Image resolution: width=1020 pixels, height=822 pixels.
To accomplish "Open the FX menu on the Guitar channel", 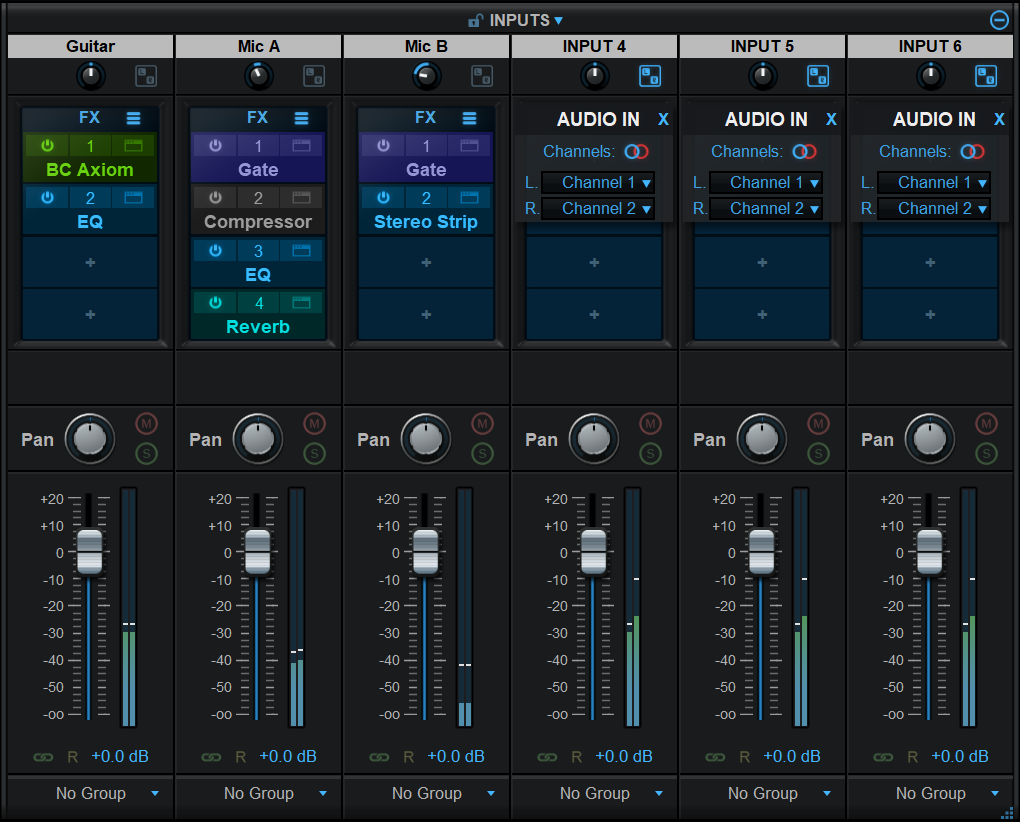I will tap(133, 117).
